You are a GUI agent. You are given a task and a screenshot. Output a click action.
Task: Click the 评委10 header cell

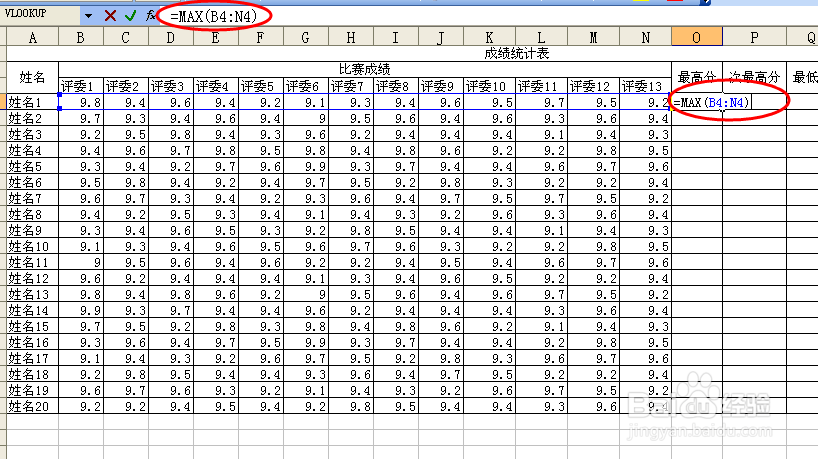pyautogui.click(x=489, y=85)
